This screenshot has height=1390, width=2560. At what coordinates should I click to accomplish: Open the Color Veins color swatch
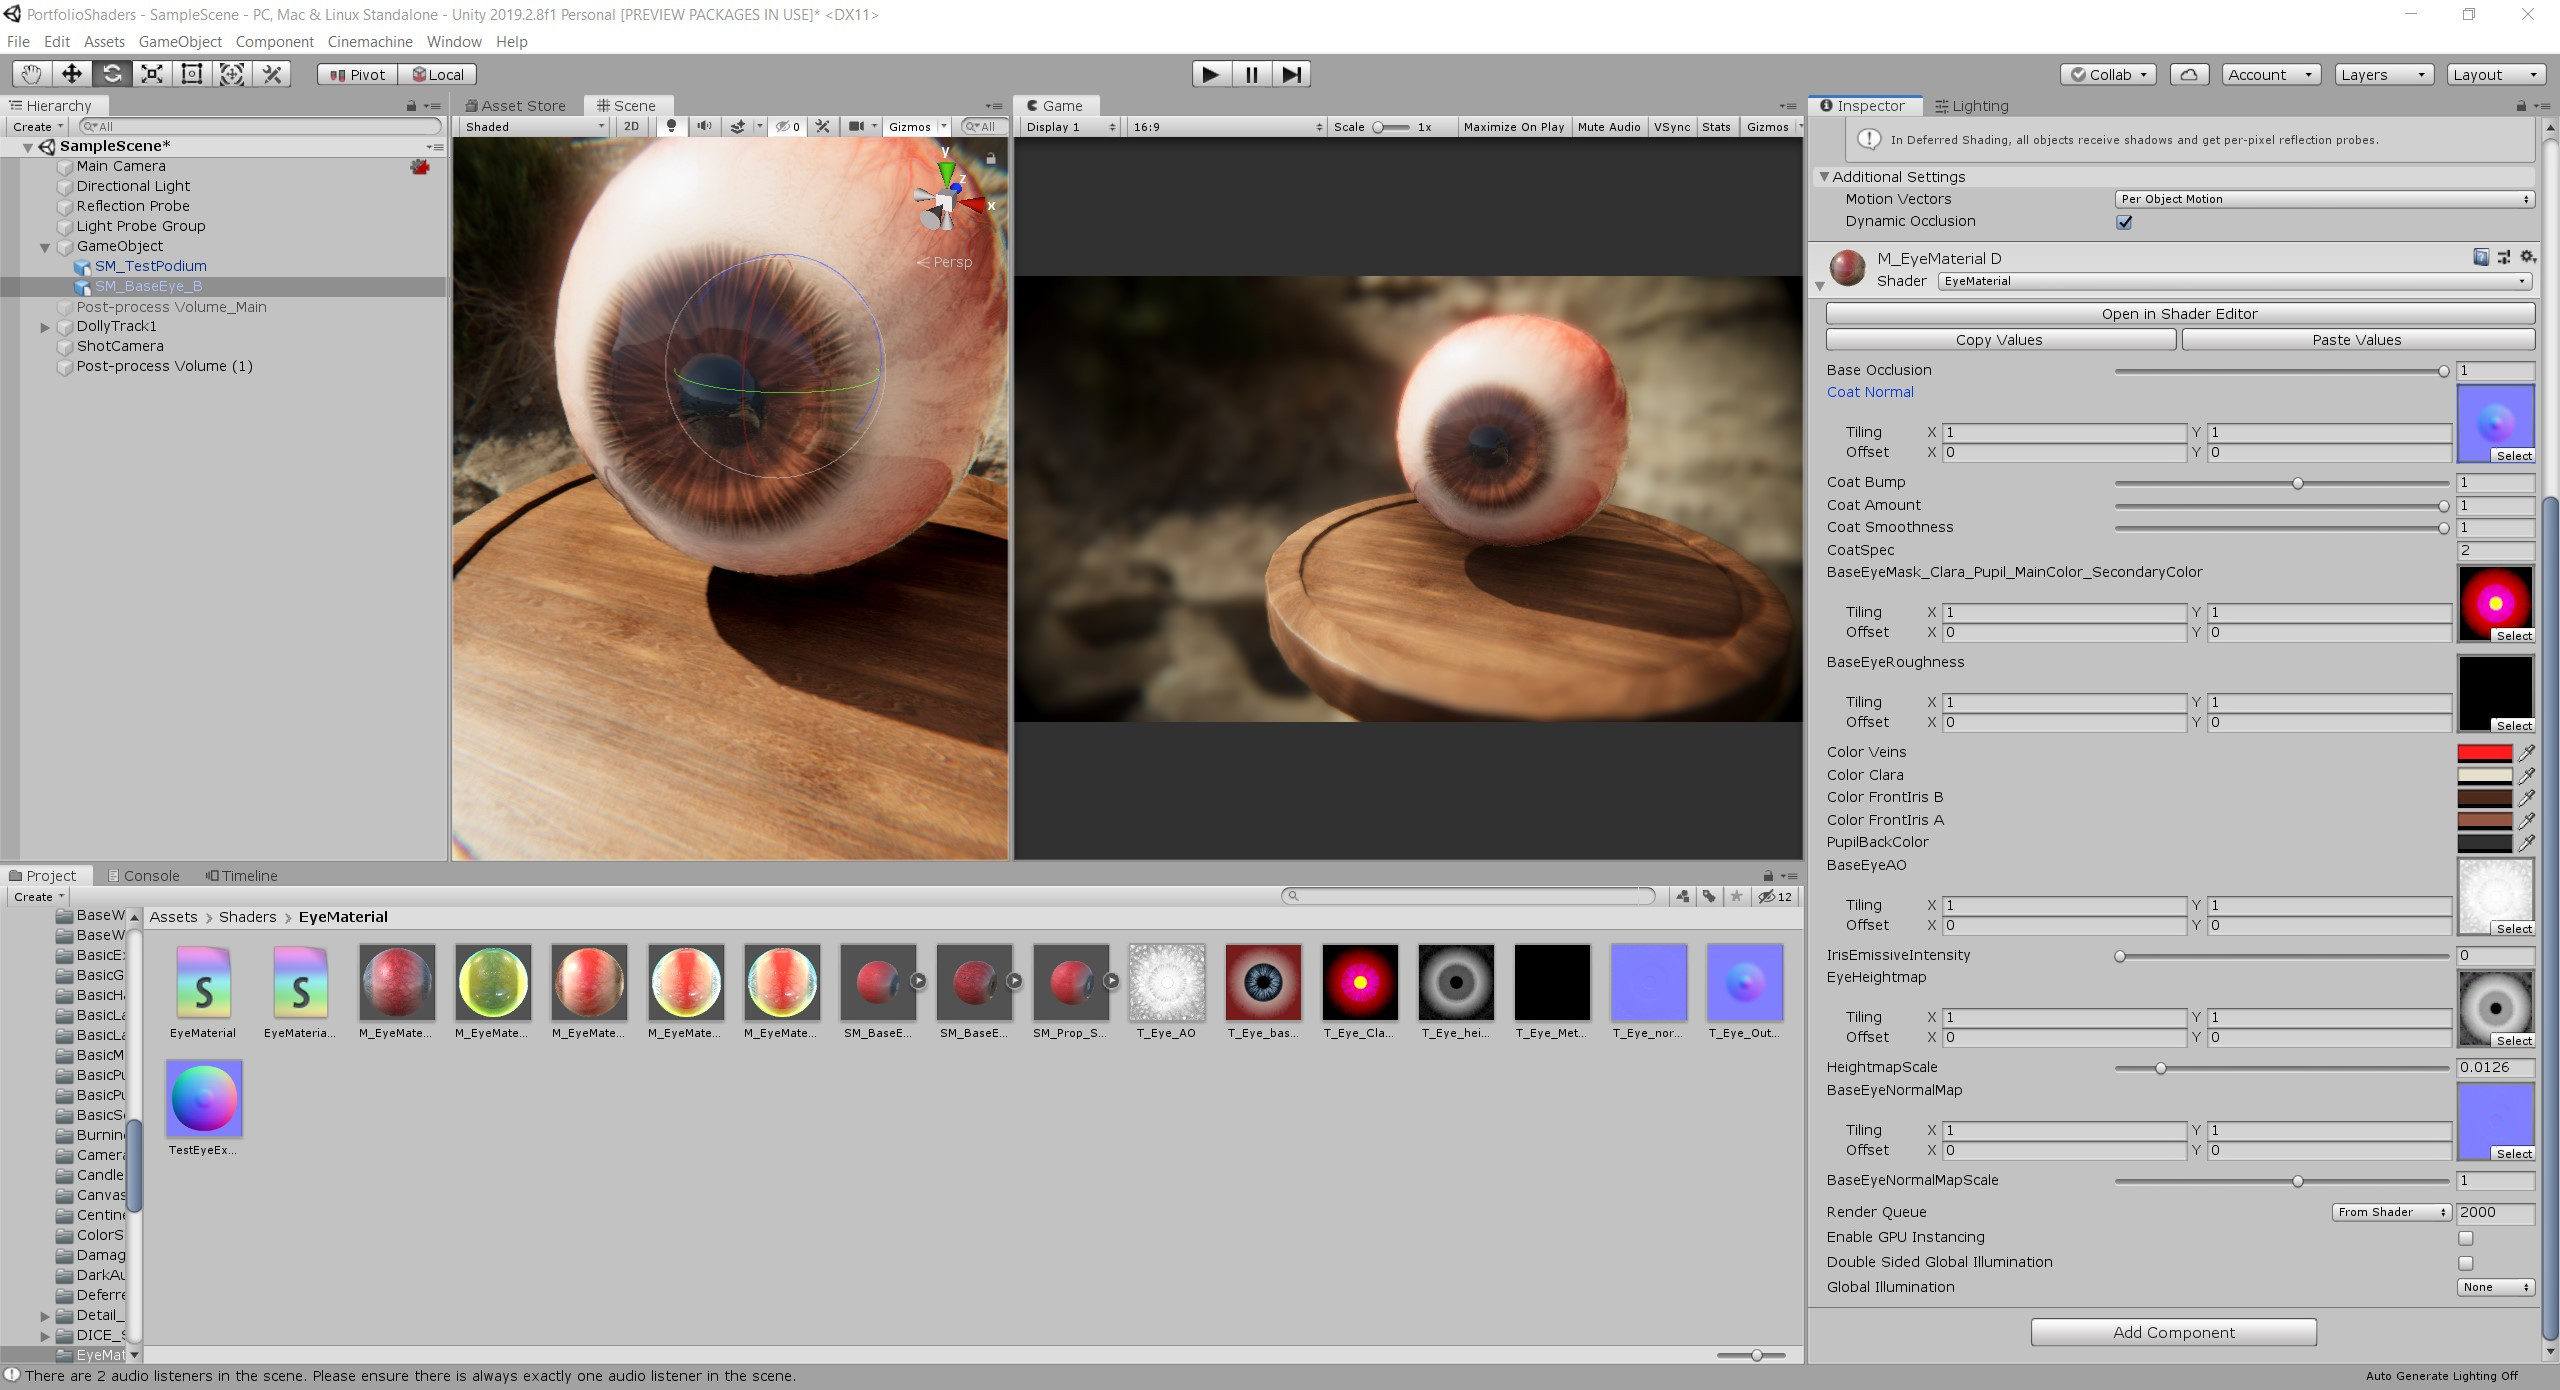coord(2487,752)
